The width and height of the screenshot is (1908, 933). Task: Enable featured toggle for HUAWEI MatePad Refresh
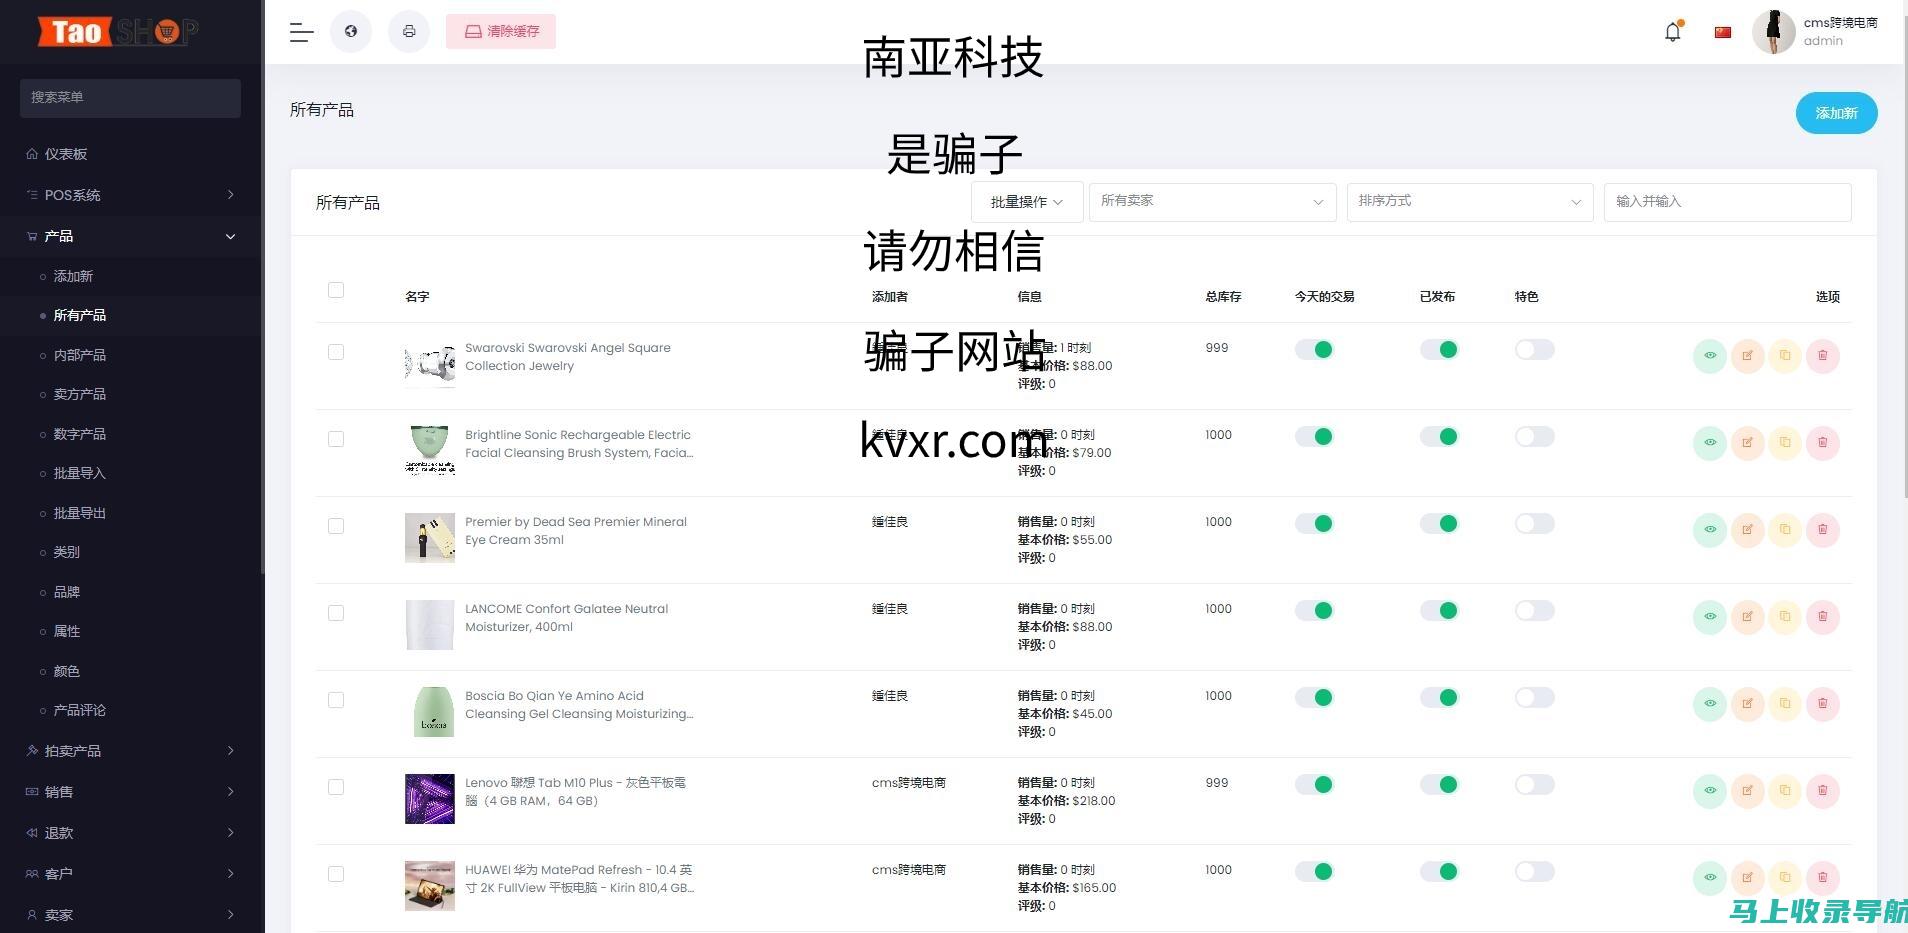coord(1534,871)
